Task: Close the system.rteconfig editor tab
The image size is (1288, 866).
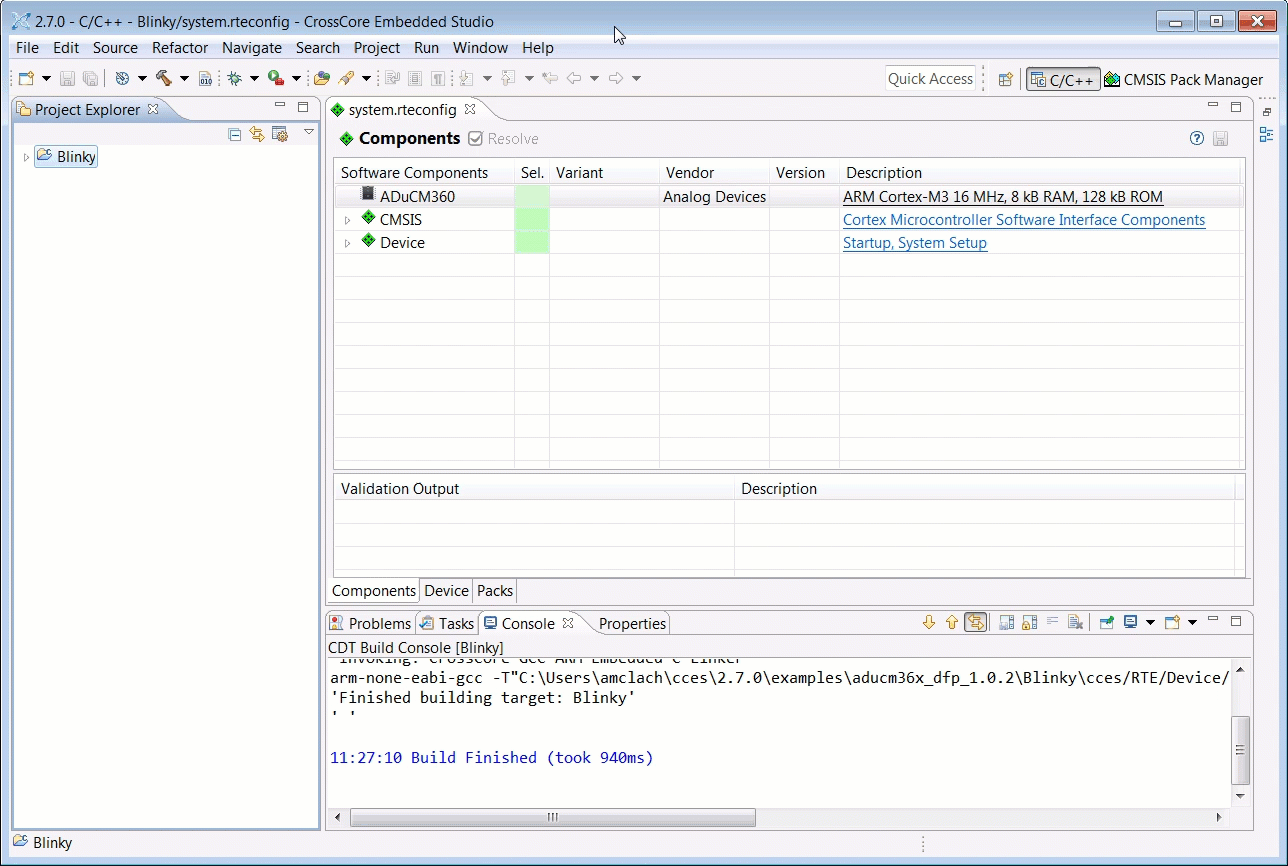Action: coord(470,109)
